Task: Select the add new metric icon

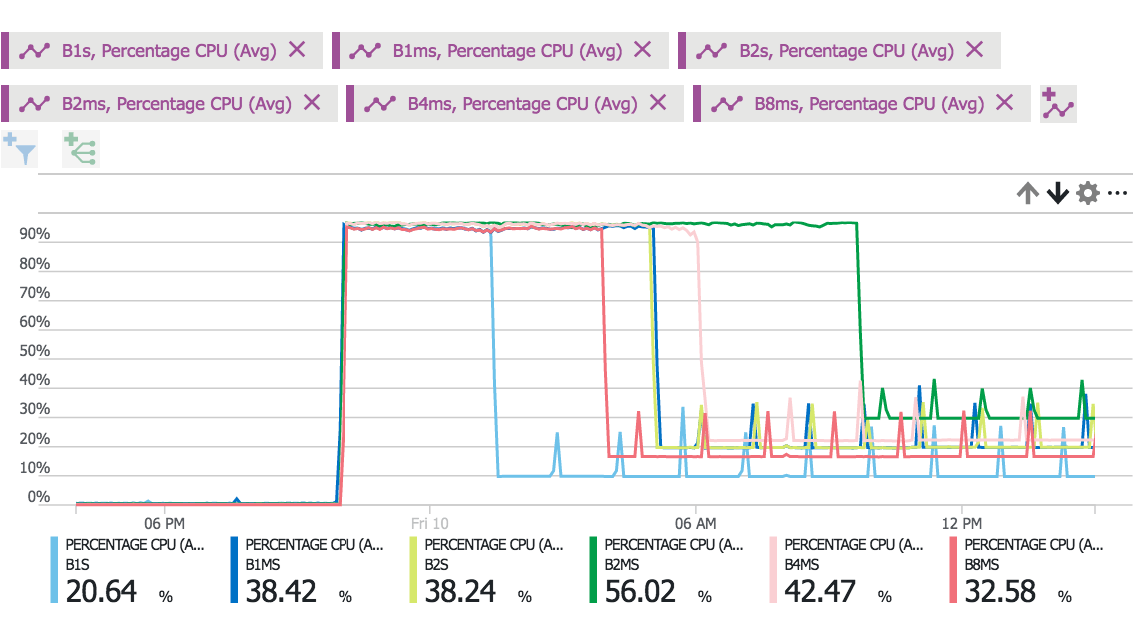Action: point(1056,103)
